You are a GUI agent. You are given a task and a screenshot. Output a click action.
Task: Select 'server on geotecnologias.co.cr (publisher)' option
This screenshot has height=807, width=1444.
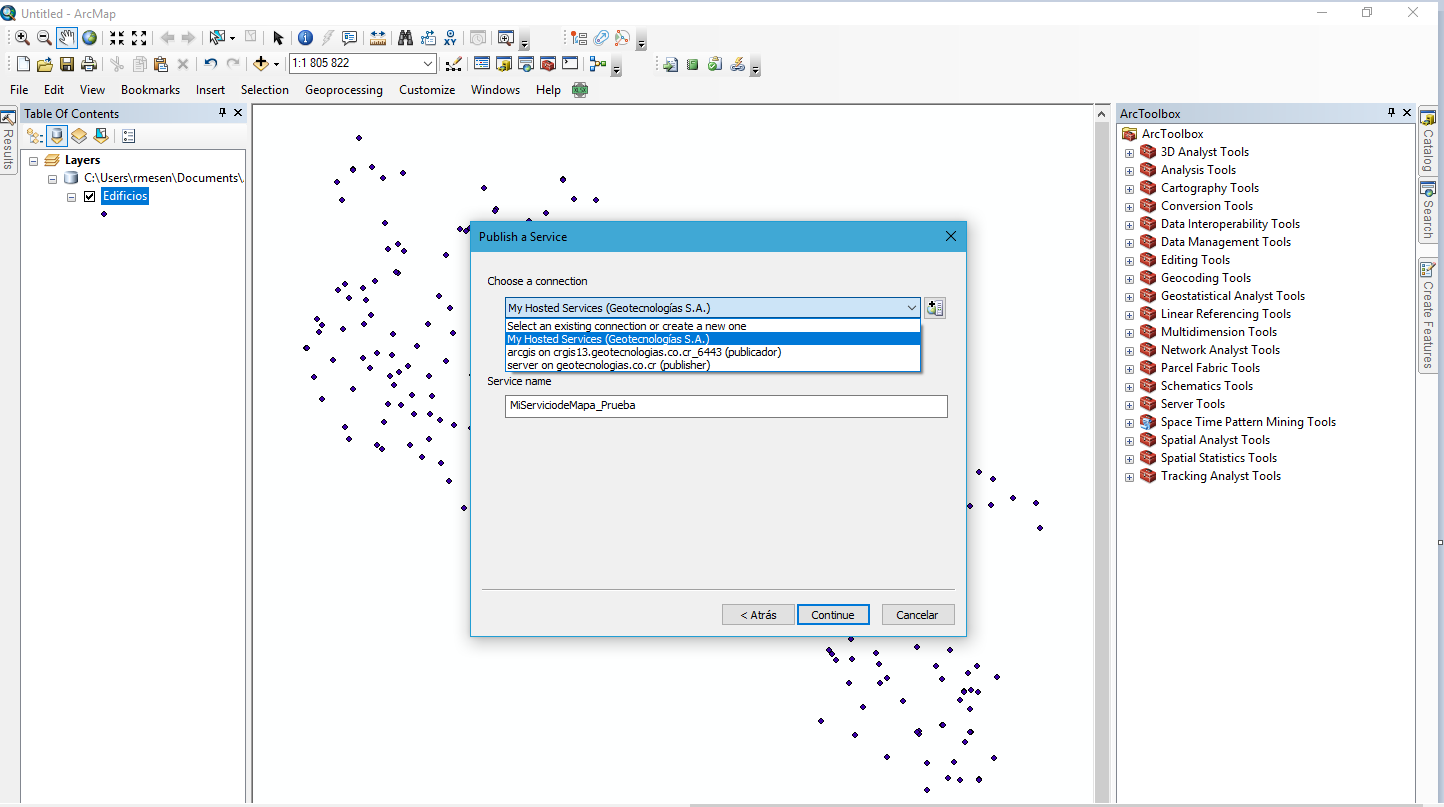712,365
